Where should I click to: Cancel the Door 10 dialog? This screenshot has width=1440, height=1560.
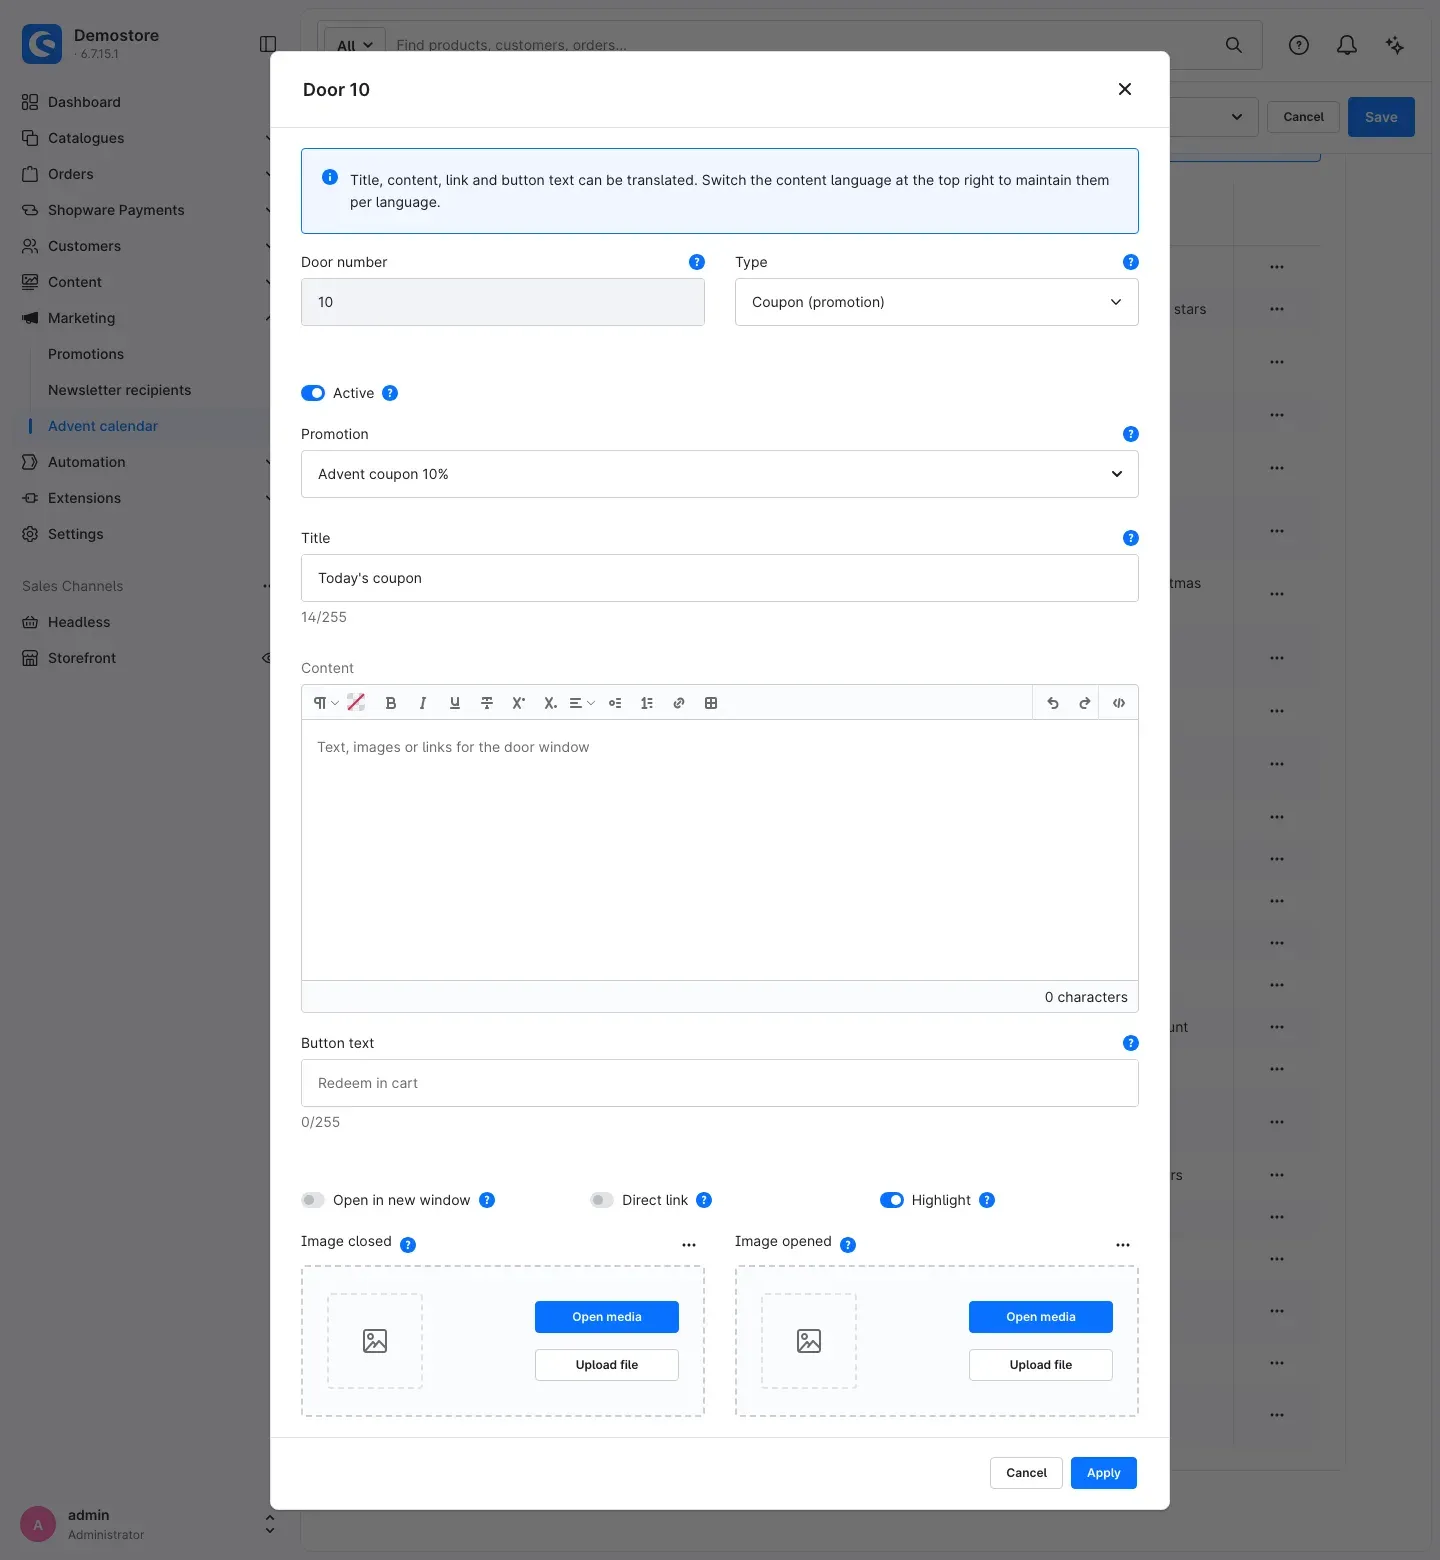tap(1026, 1473)
